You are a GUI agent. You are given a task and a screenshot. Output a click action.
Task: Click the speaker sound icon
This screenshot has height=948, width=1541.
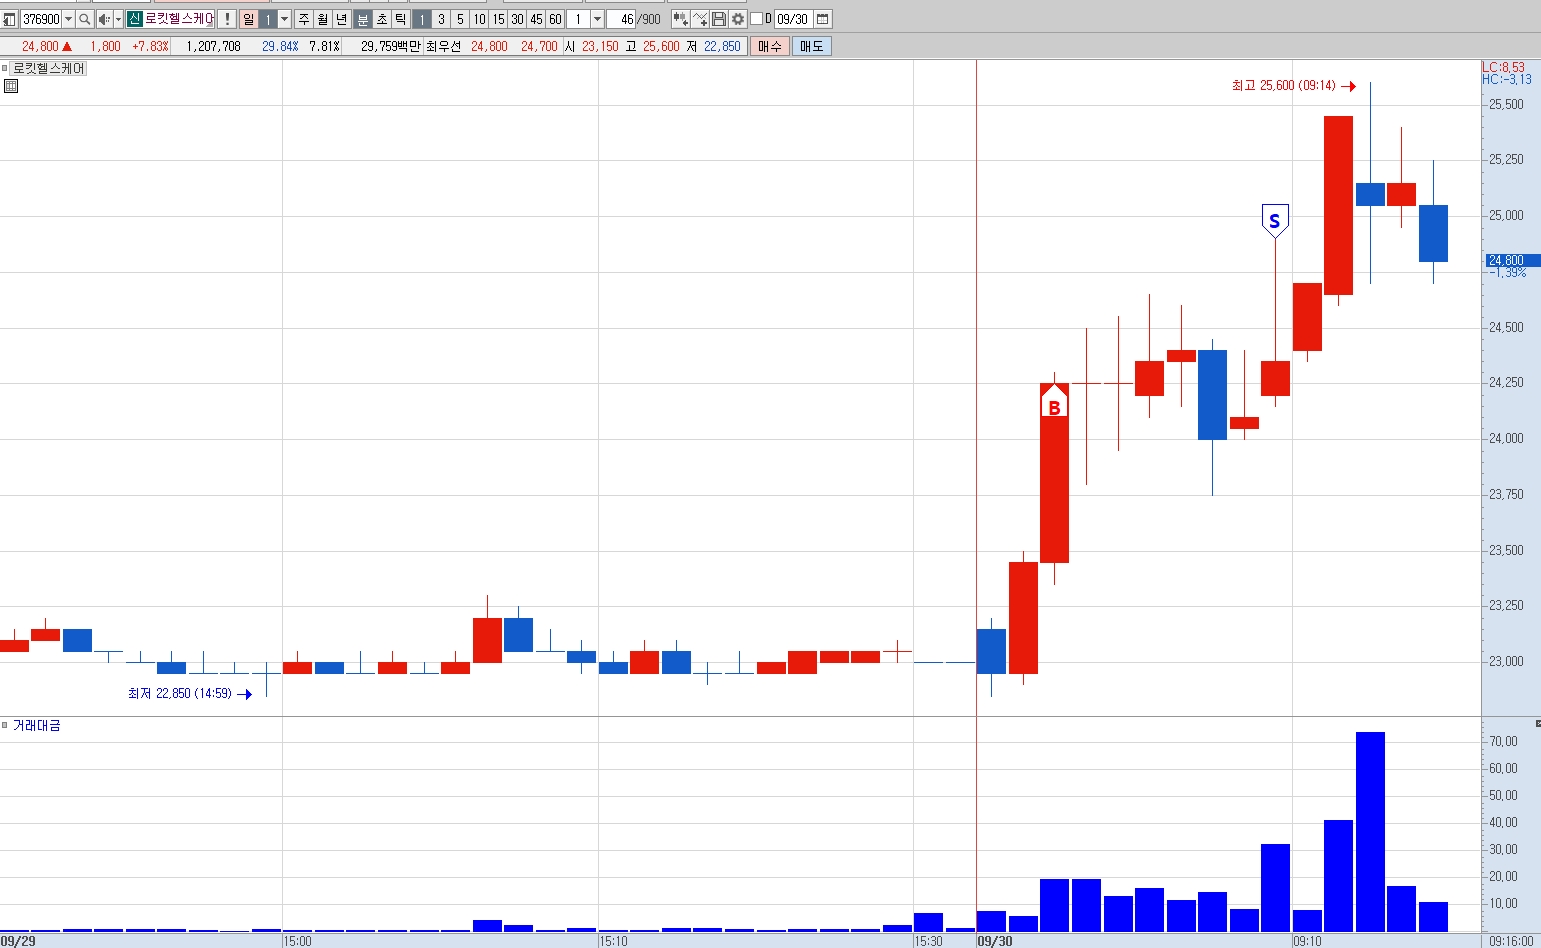104,19
